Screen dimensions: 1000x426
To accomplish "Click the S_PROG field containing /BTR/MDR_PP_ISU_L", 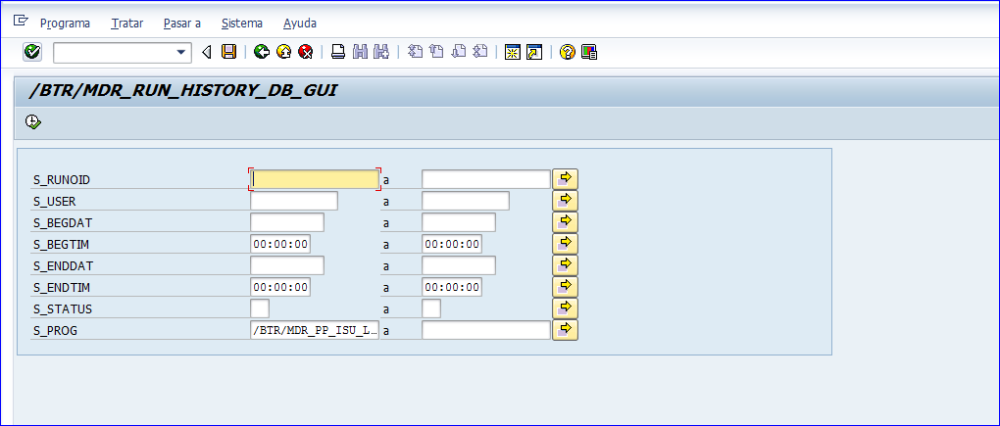I will point(314,330).
